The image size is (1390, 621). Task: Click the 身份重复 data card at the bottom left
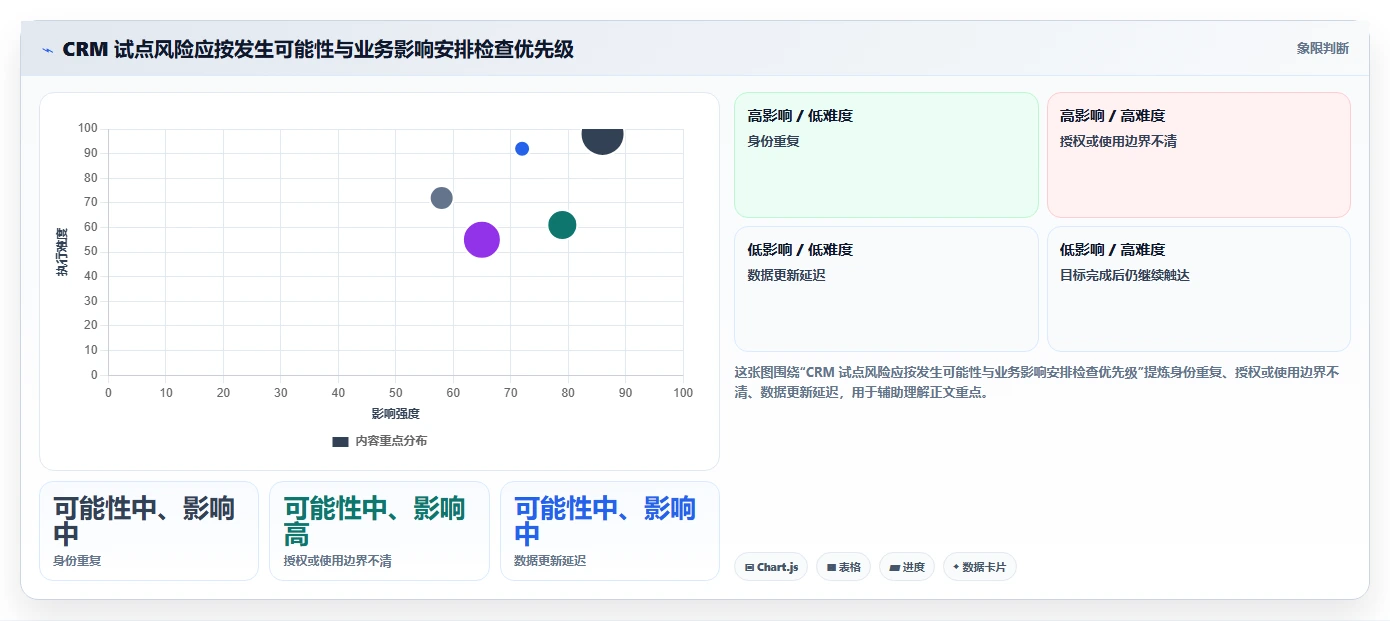149,531
